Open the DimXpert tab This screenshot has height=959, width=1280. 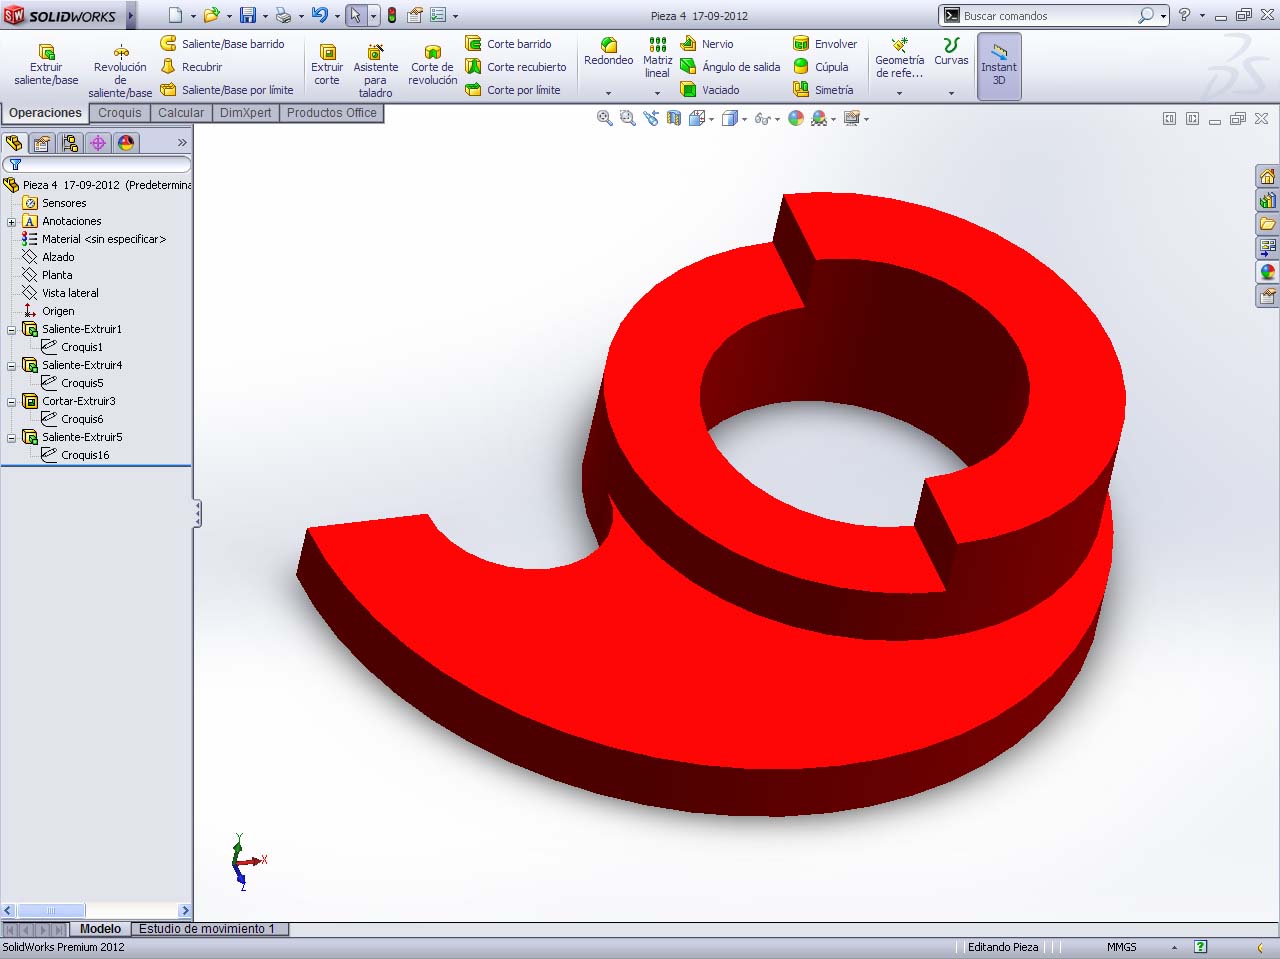coord(245,113)
